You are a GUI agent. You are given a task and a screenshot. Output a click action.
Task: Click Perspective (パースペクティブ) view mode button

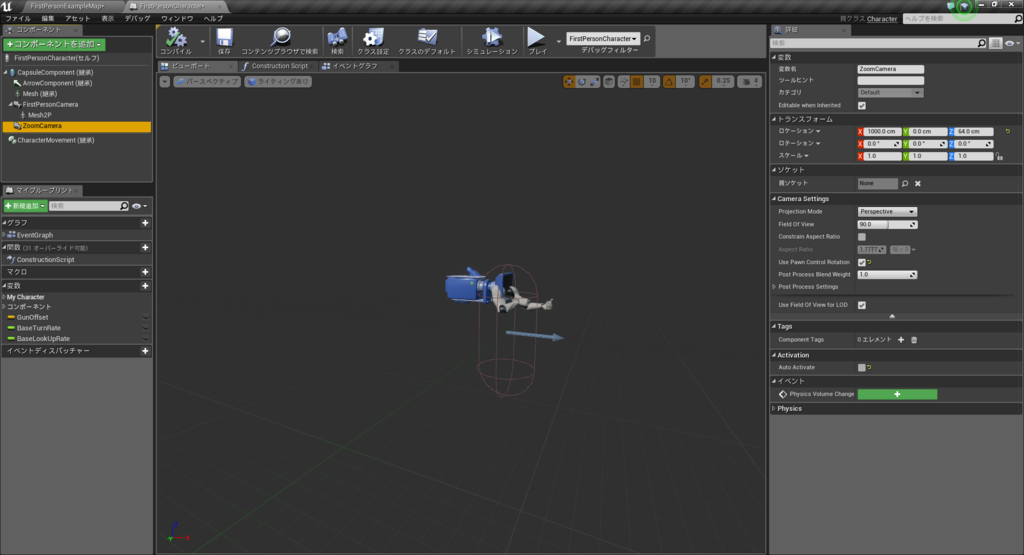(207, 82)
